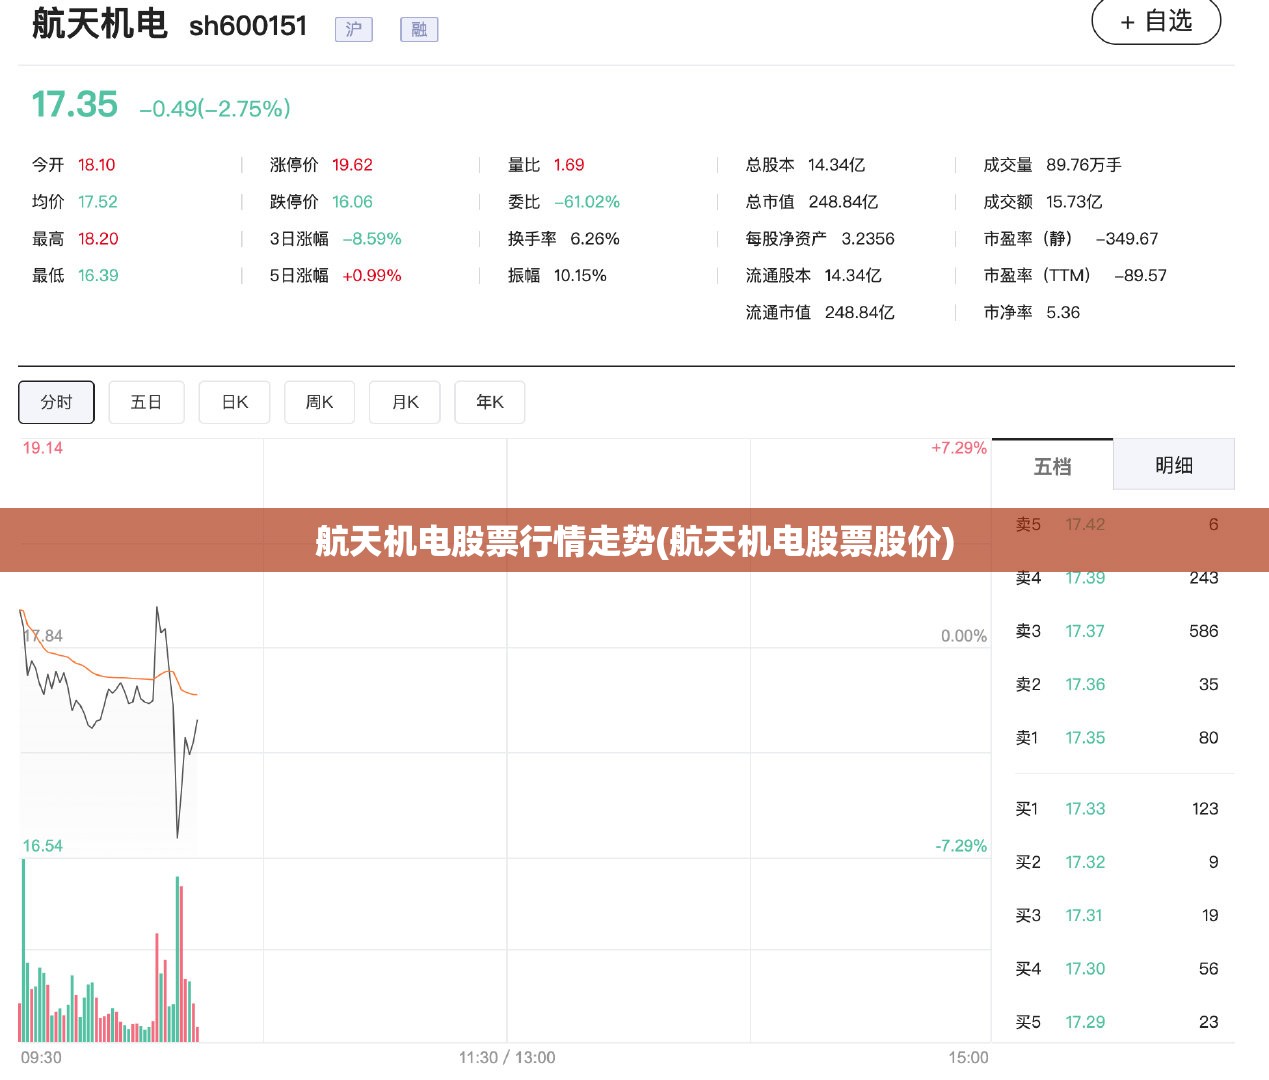Open the 月K chart tab
The width and height of the screenshot is (1269, 1080).
coord(405,402)
